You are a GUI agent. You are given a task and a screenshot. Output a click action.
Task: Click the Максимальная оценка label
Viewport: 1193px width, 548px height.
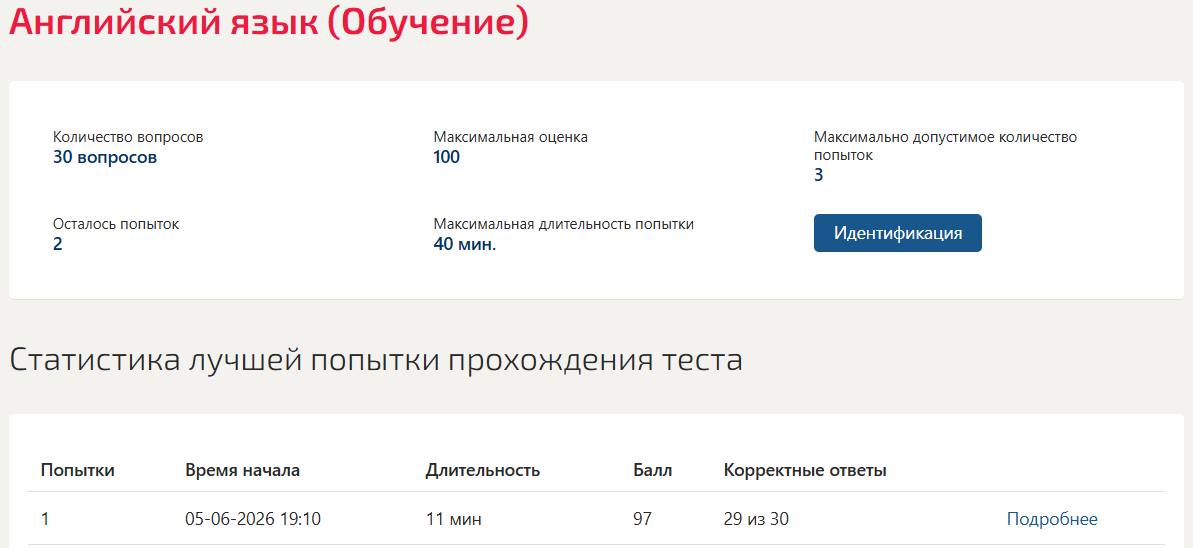click(x=511, y=138)
